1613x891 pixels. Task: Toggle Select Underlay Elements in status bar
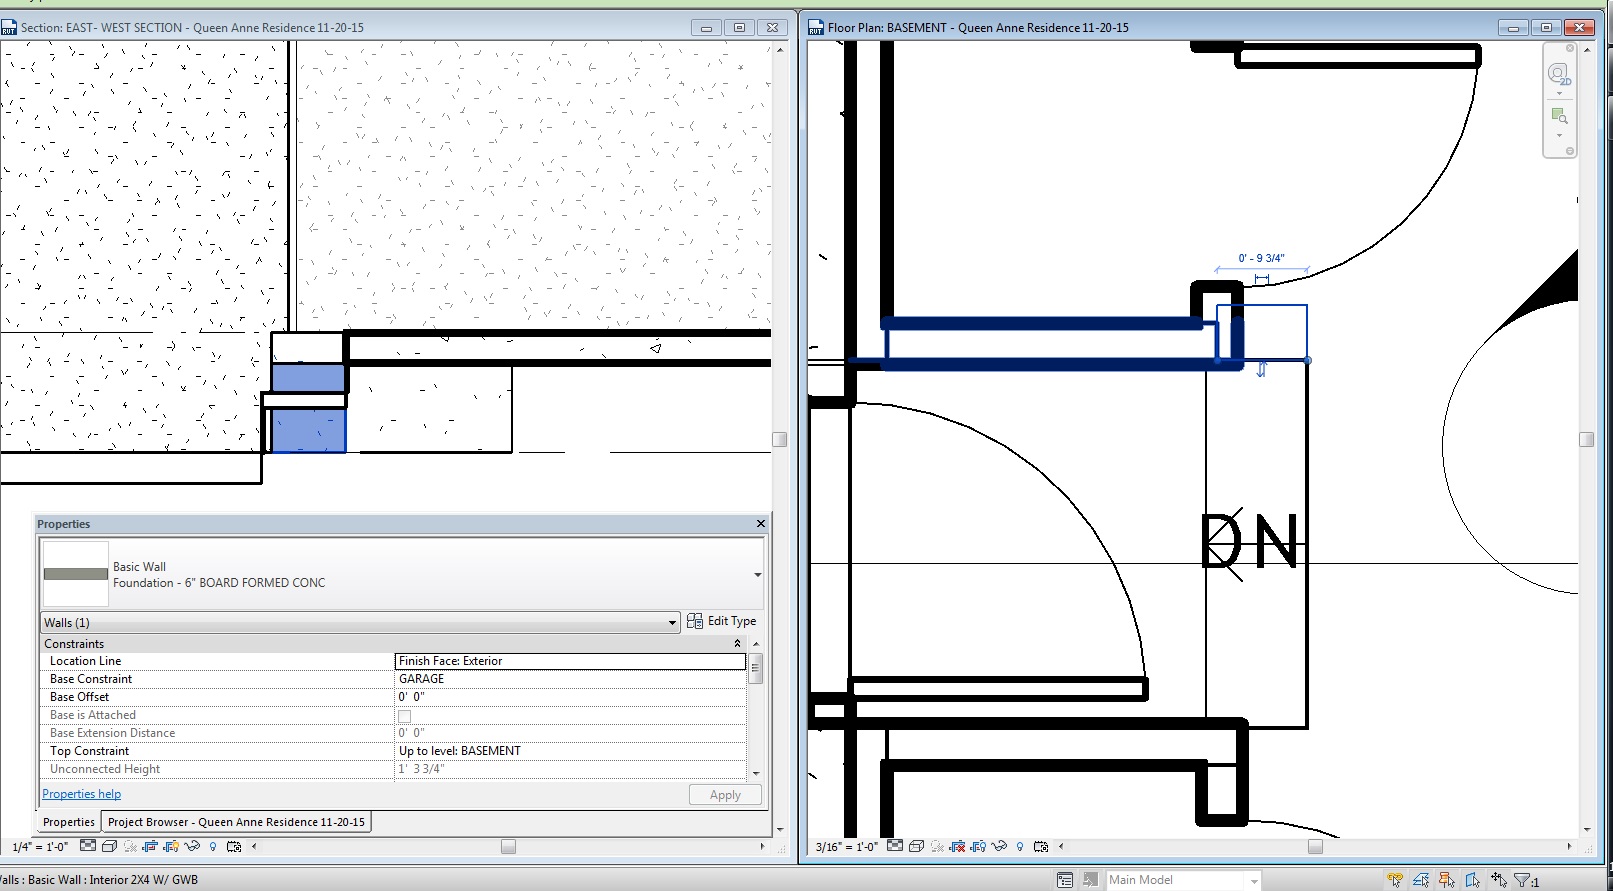click(x=1421, y=880)
